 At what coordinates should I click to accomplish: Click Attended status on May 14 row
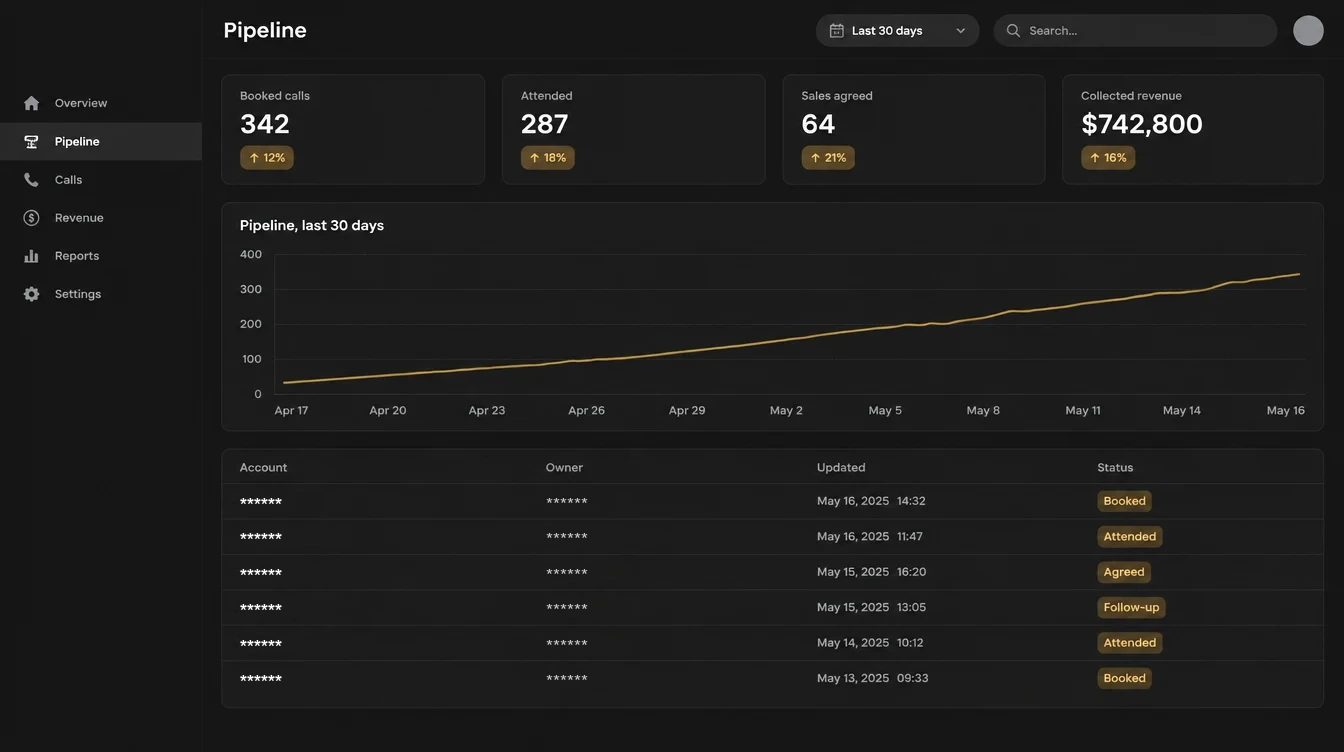(x=1130, y=643)
